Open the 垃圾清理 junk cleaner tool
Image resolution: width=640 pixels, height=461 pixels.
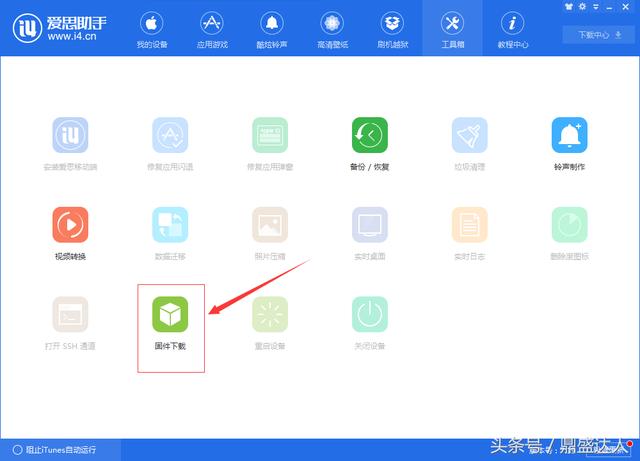tap(469, 135)
